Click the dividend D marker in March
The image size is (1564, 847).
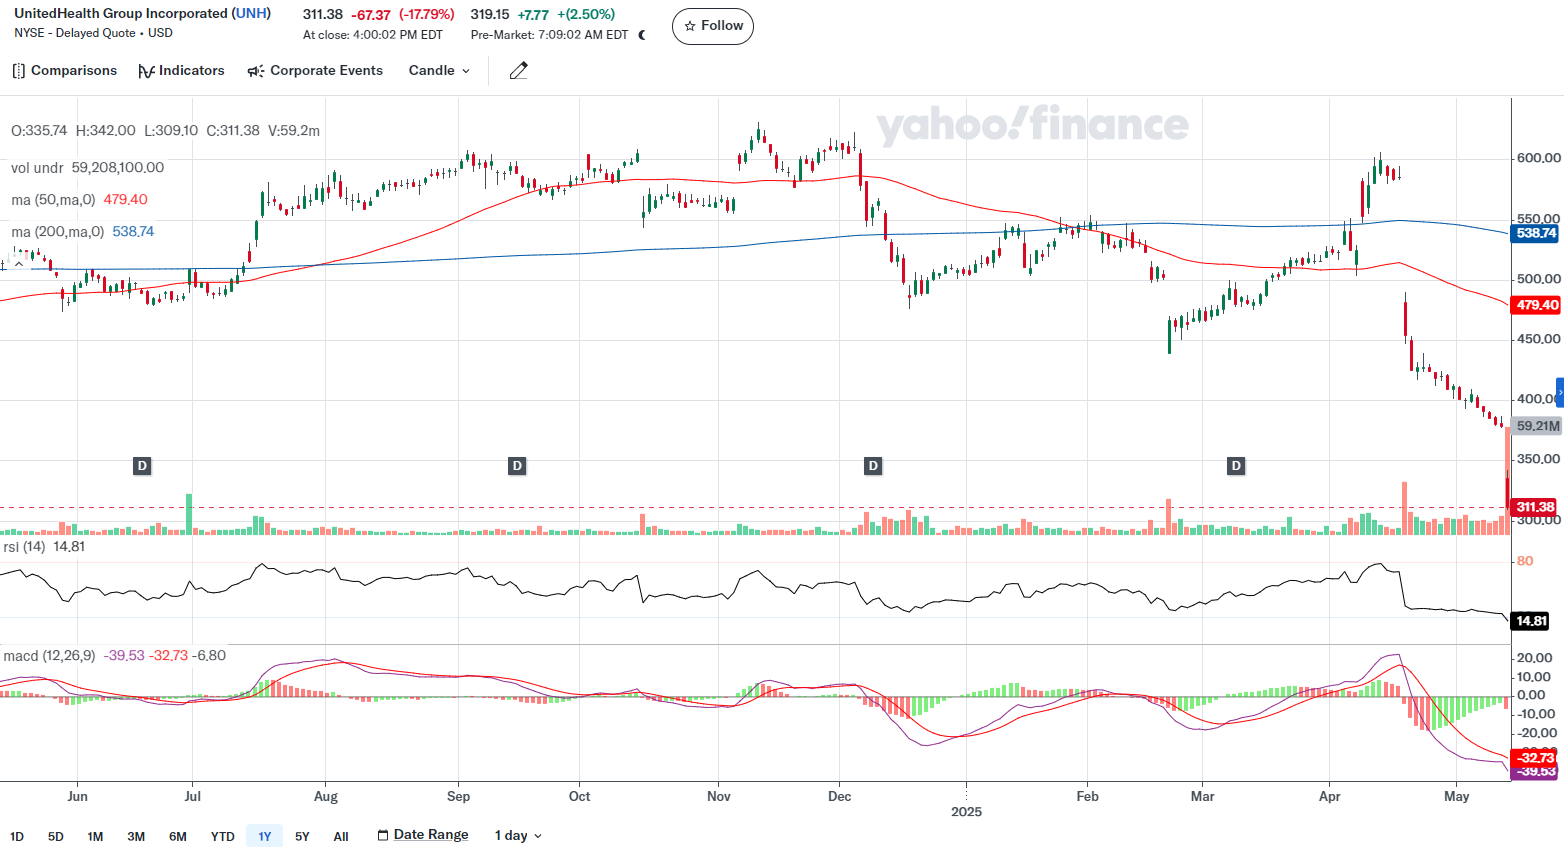(1237, 466)
